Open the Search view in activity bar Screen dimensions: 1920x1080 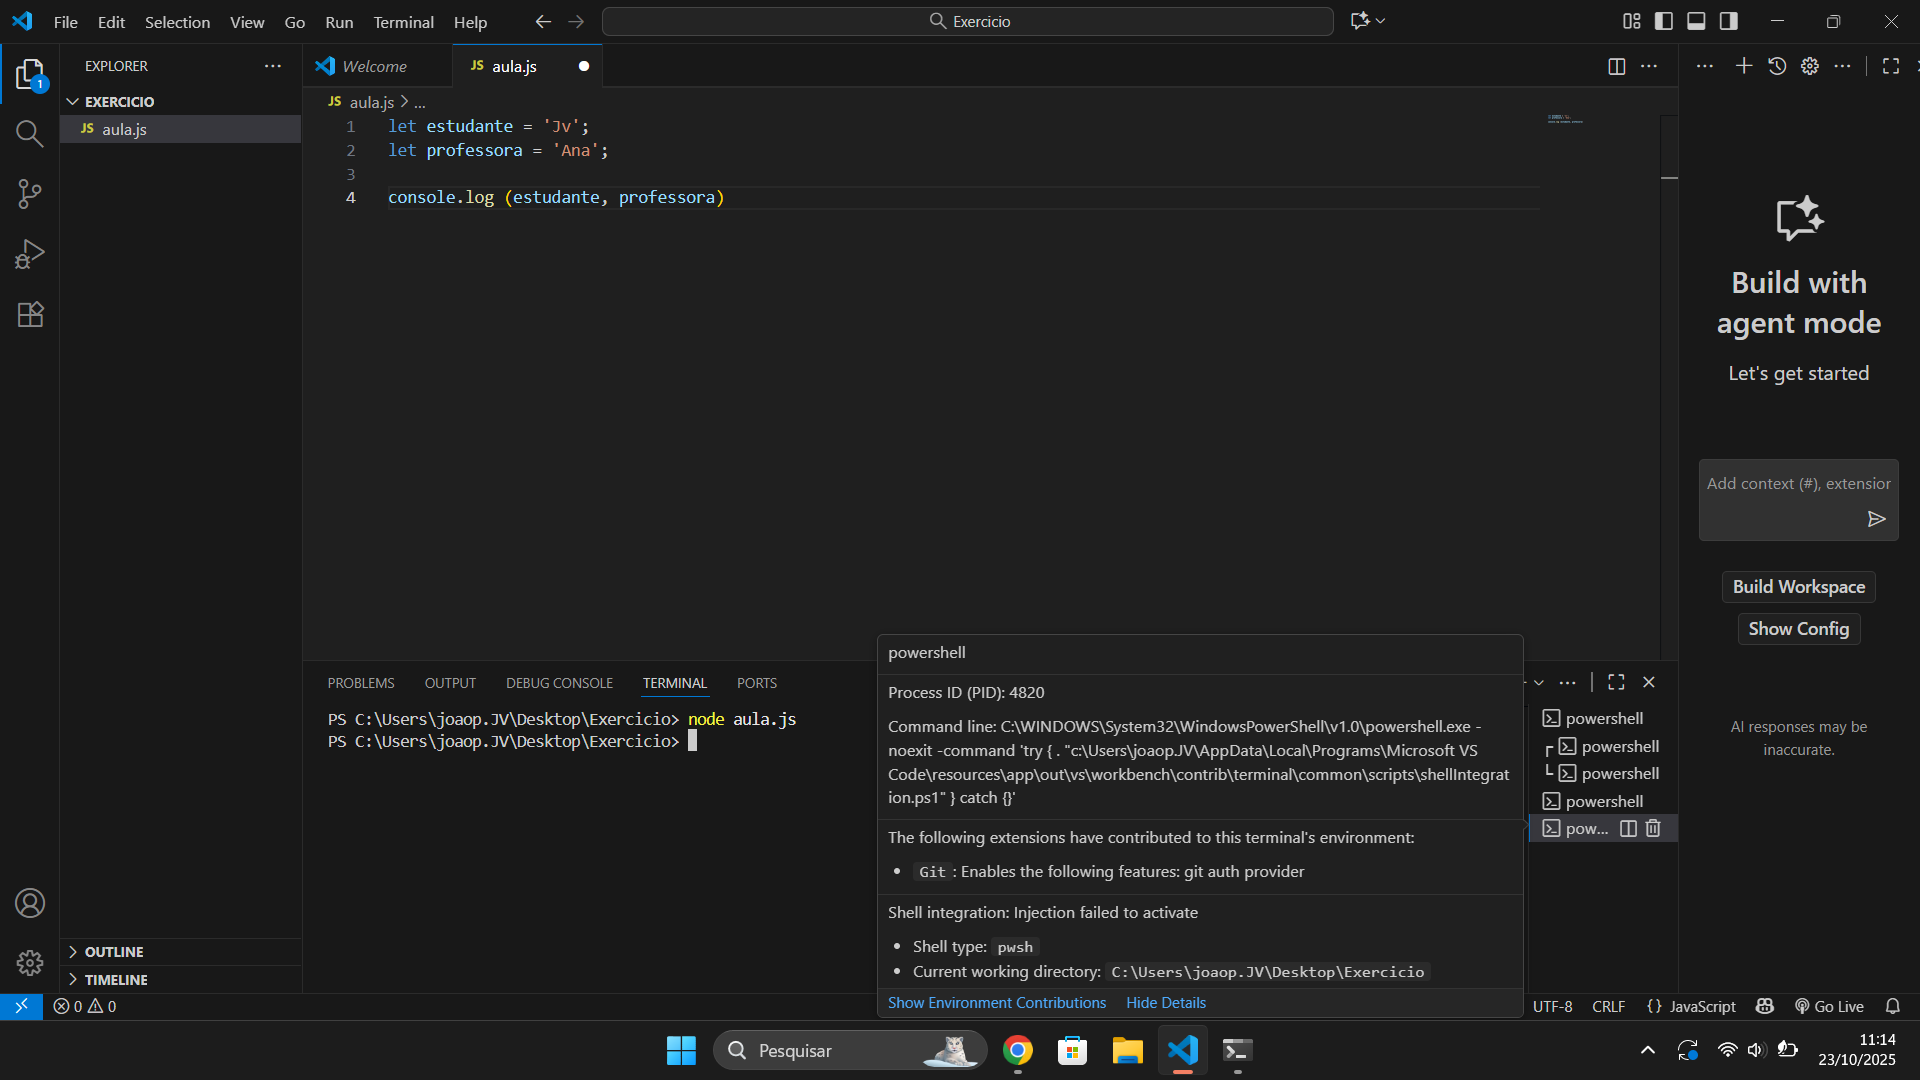pos(30,134)
